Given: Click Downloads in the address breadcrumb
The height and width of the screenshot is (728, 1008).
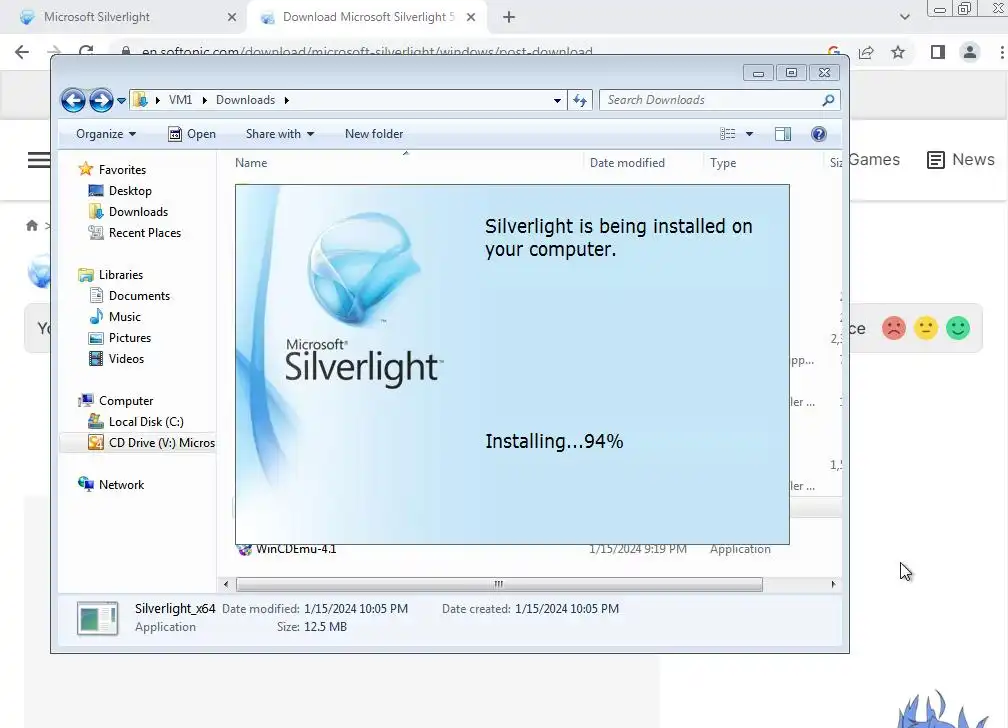Looking at the screenshot, I should [246, 100].
